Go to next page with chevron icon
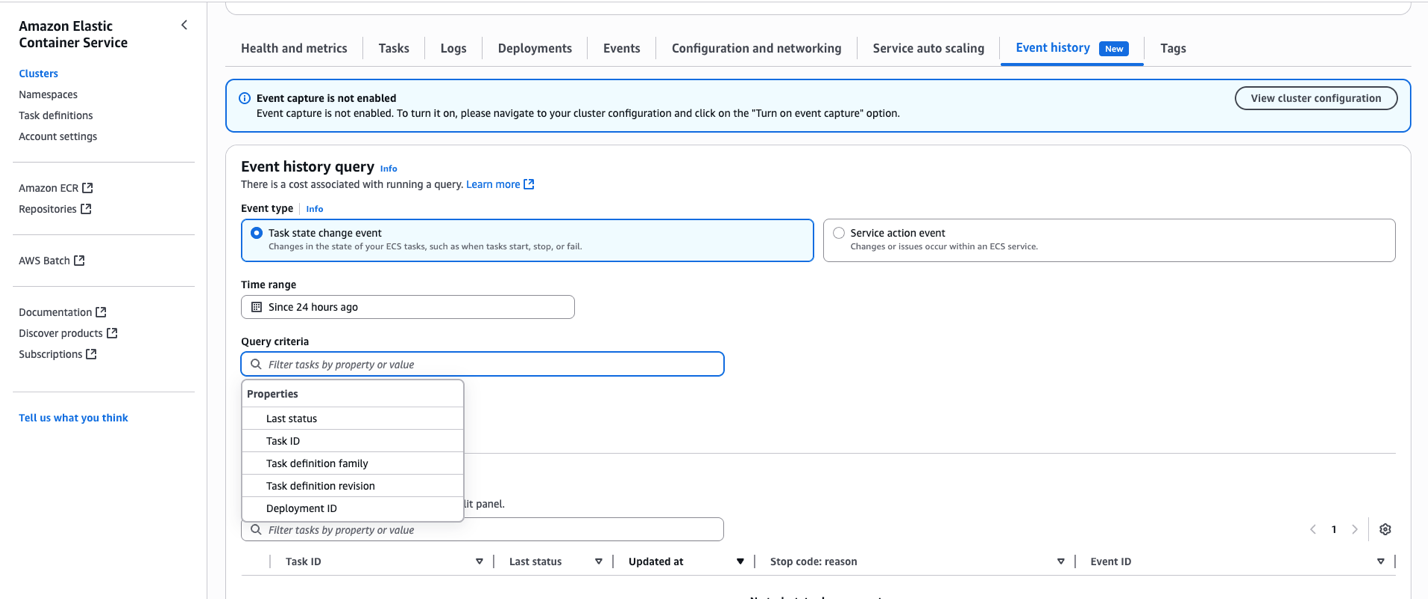The image size is (1428, 599). click(x=1355, y=529)
